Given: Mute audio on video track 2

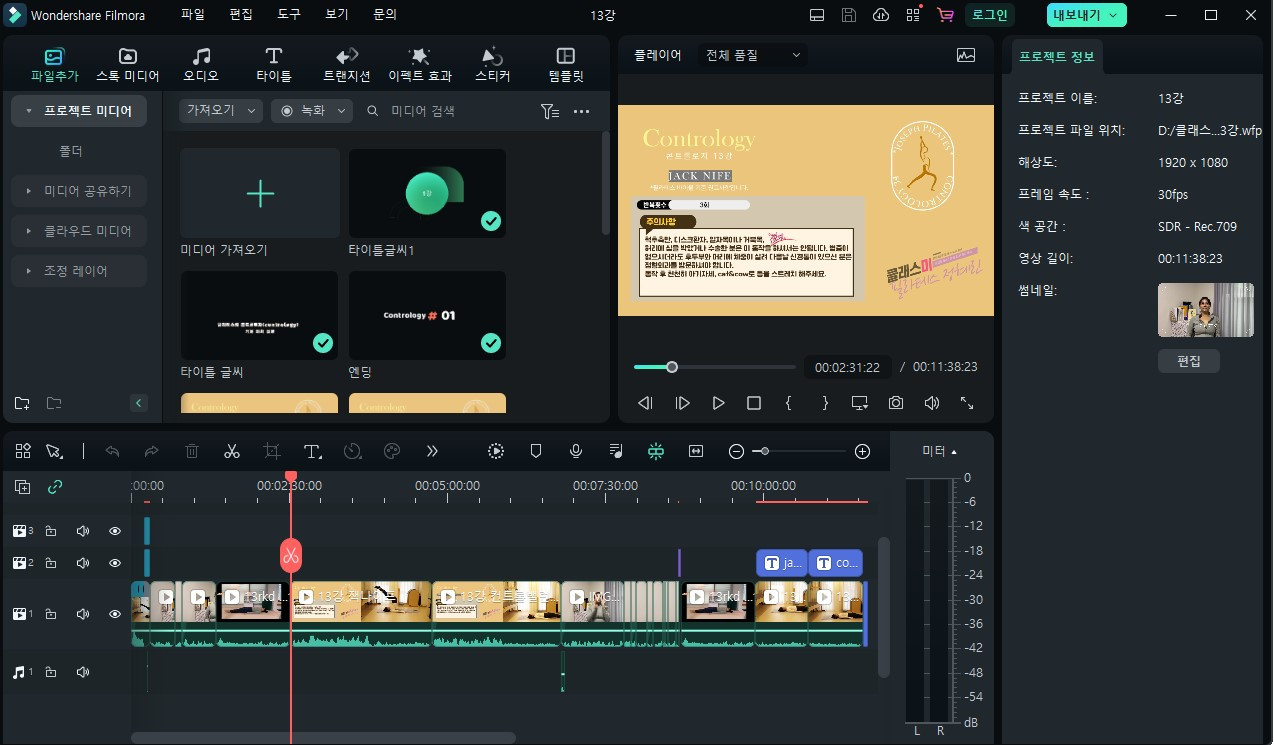Looking at the screenshot, I should point(83,563).
